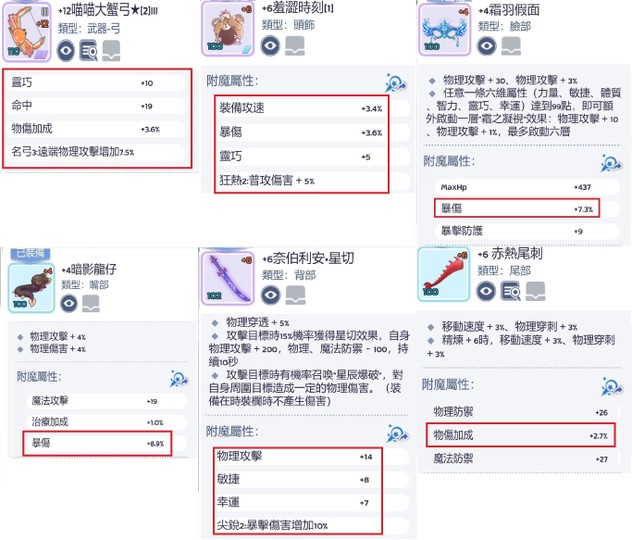Click the 暴傷 +8.9% row of 暗影龍仔
632x540 pixels.
(97, 443)
